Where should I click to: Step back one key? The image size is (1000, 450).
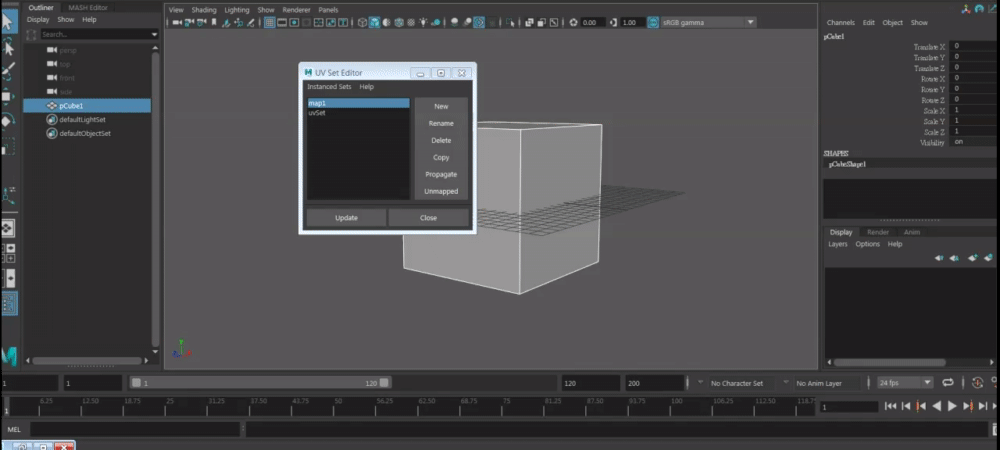[x=920, y=406]
